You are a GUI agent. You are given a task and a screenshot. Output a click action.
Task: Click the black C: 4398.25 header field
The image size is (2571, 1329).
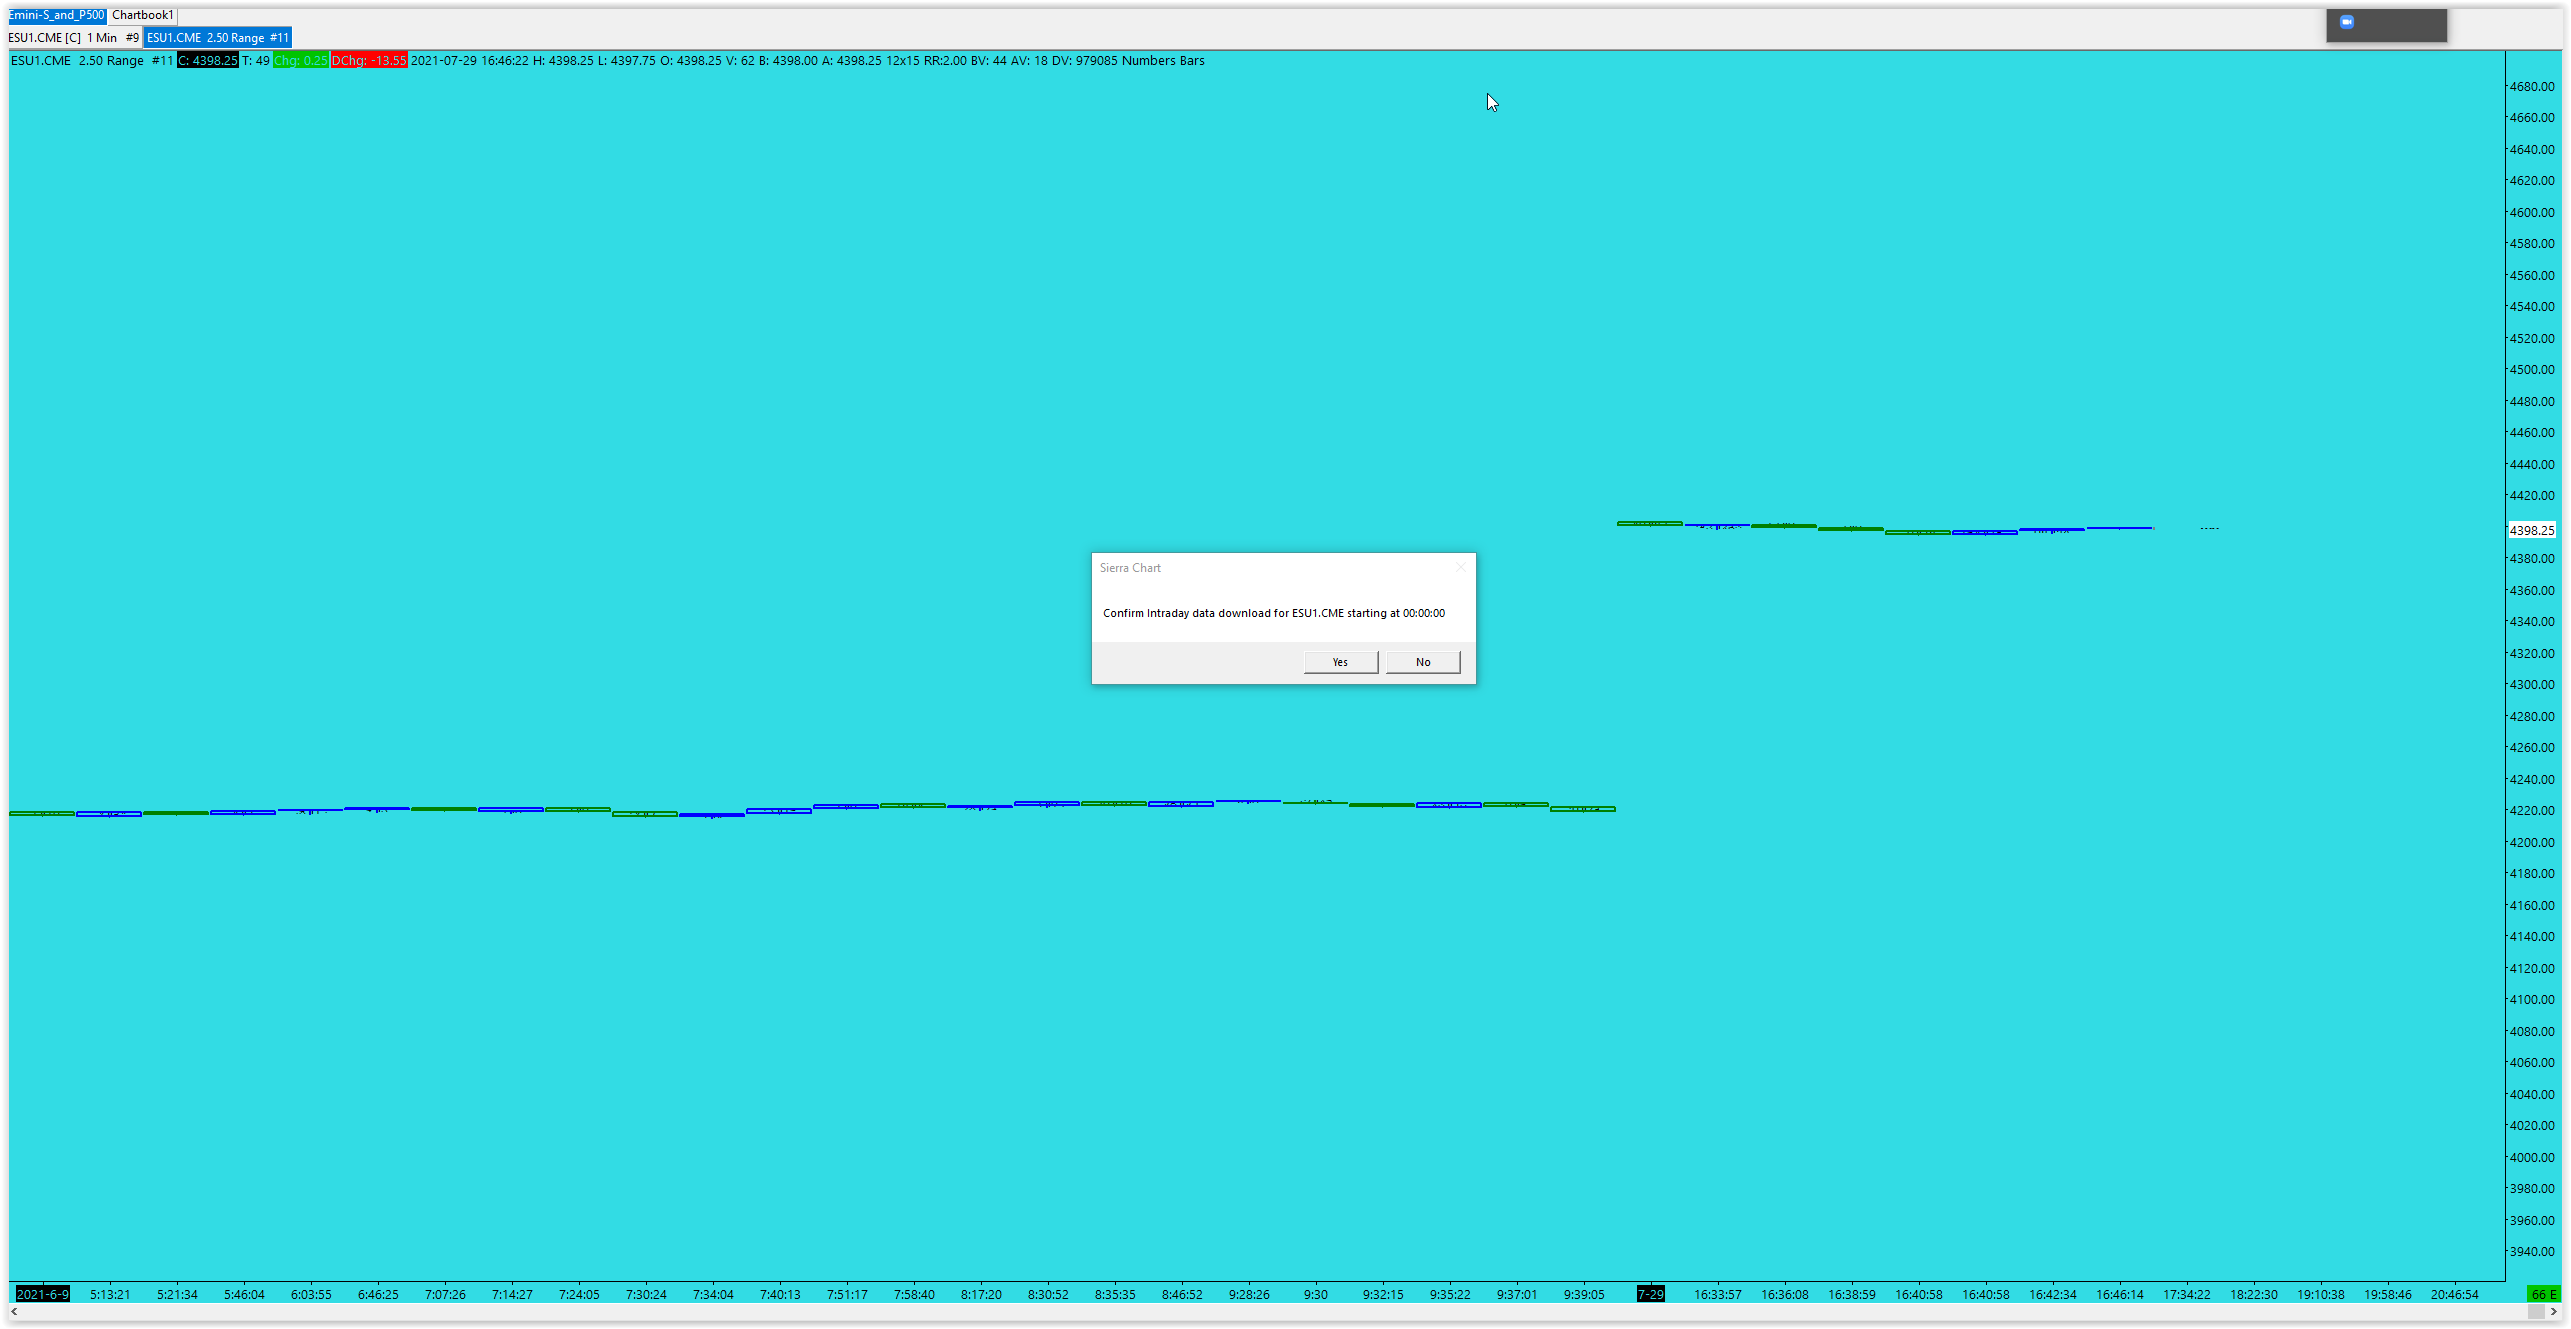[x=208, y=61]
